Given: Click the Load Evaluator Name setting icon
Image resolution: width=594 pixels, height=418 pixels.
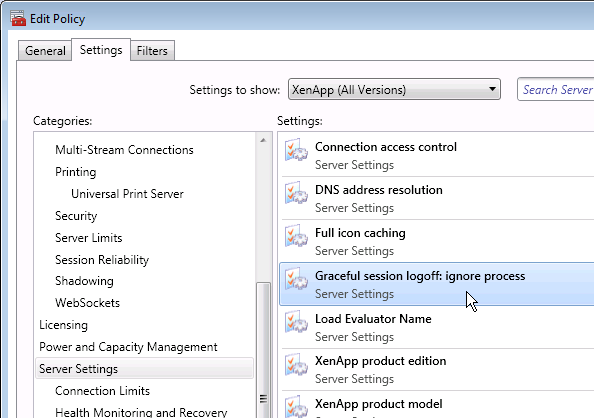Looking at the screenshot, I should 296,322.
